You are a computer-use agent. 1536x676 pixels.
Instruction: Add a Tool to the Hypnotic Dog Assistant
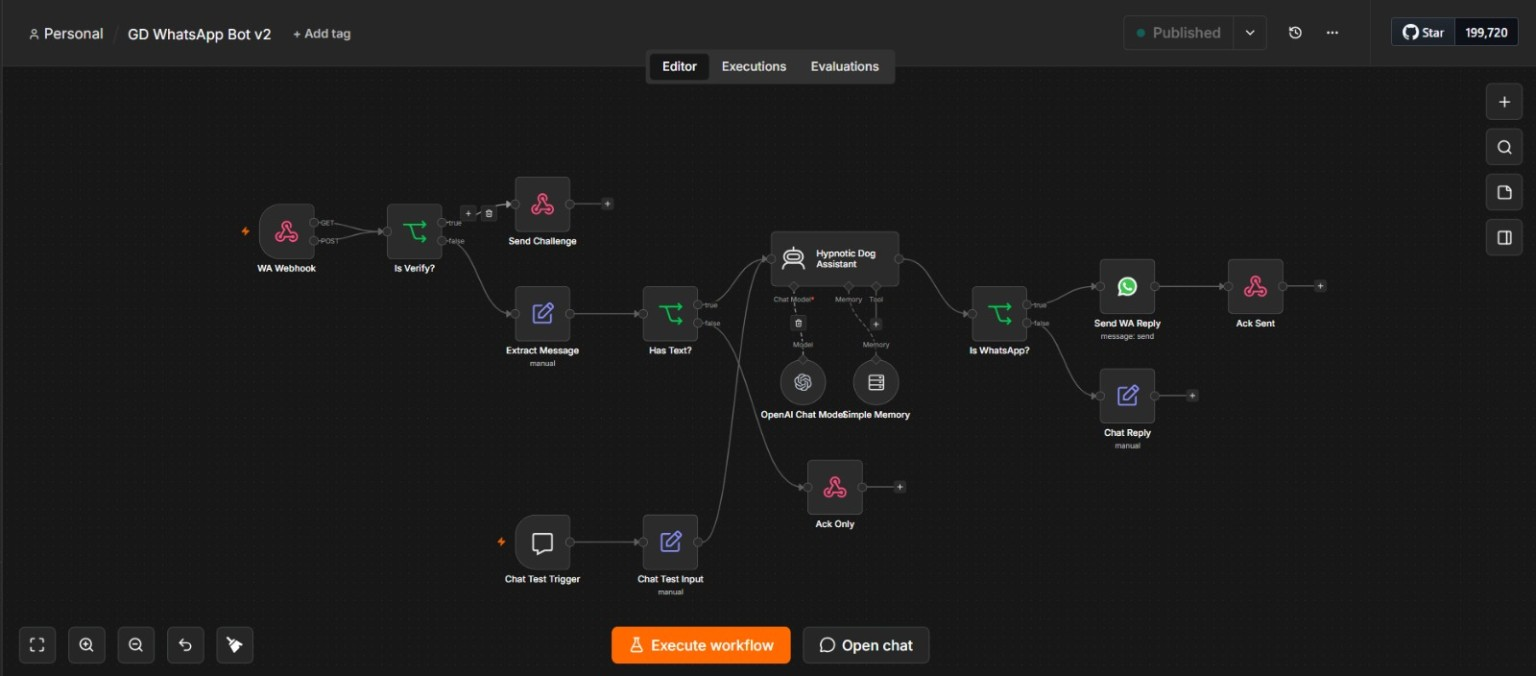(876, 323)
